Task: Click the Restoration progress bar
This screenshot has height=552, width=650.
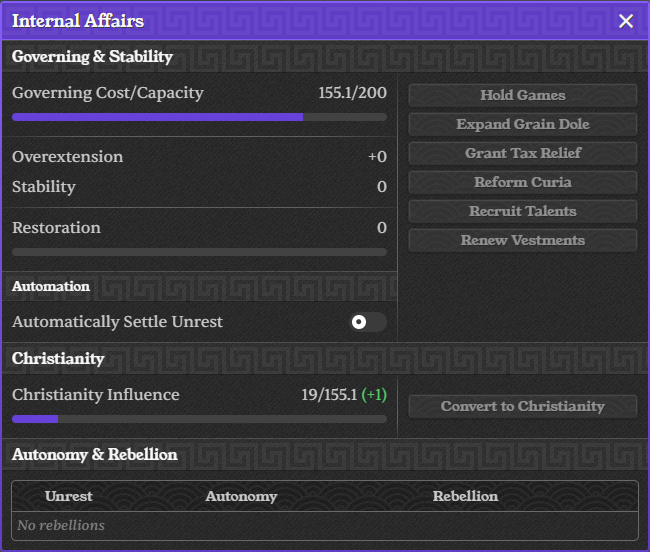Action: pos(199,252)
